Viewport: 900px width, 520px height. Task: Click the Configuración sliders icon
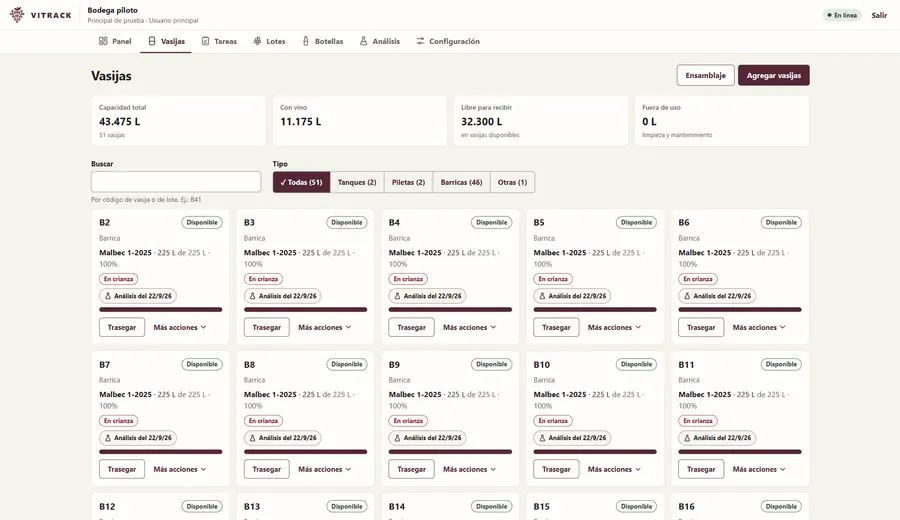pos(420,41)
